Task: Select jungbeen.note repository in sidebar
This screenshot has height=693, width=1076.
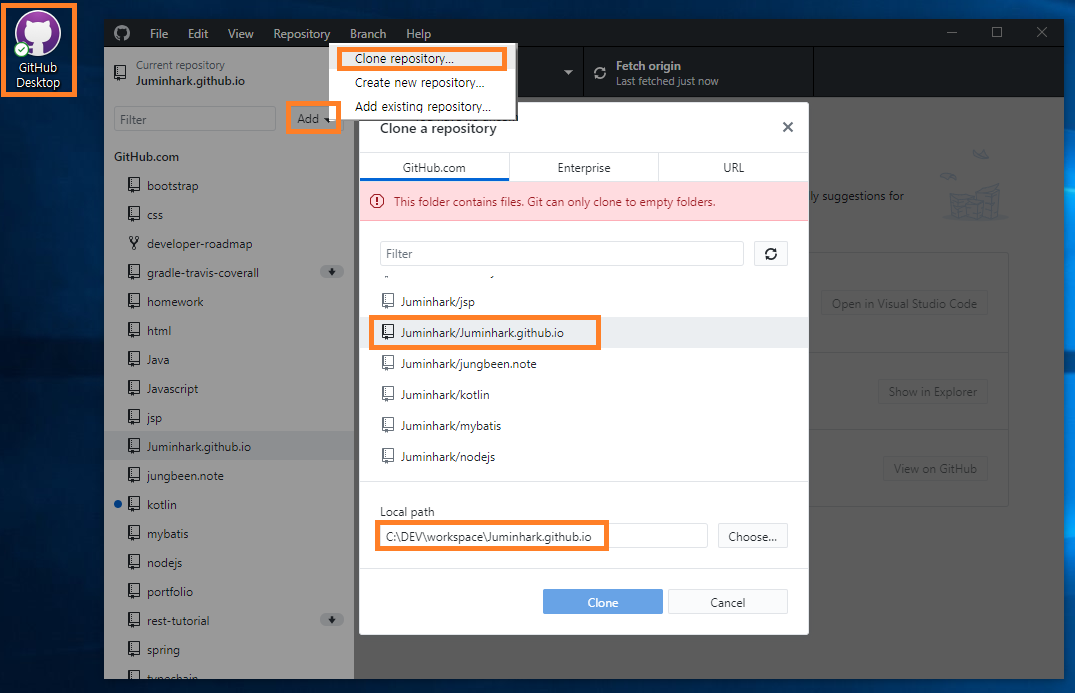Action: (x=229, y=475)
